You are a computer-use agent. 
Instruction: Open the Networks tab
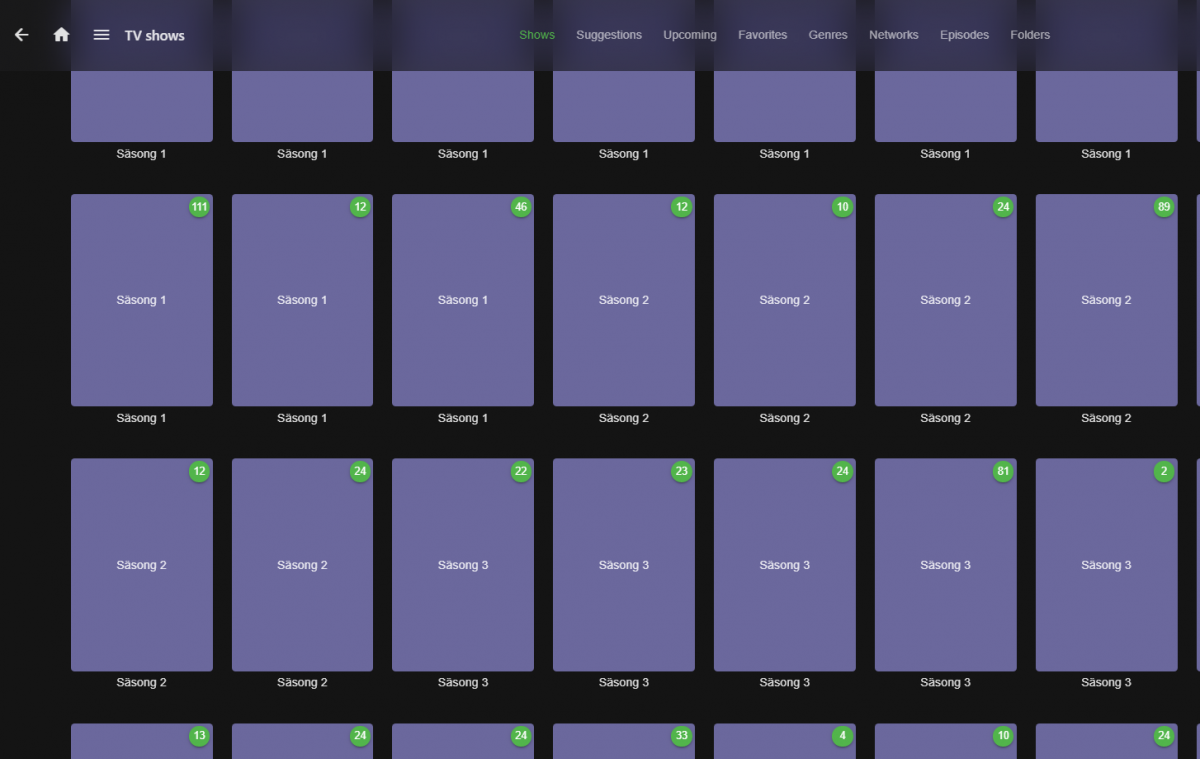pos(893,35)
